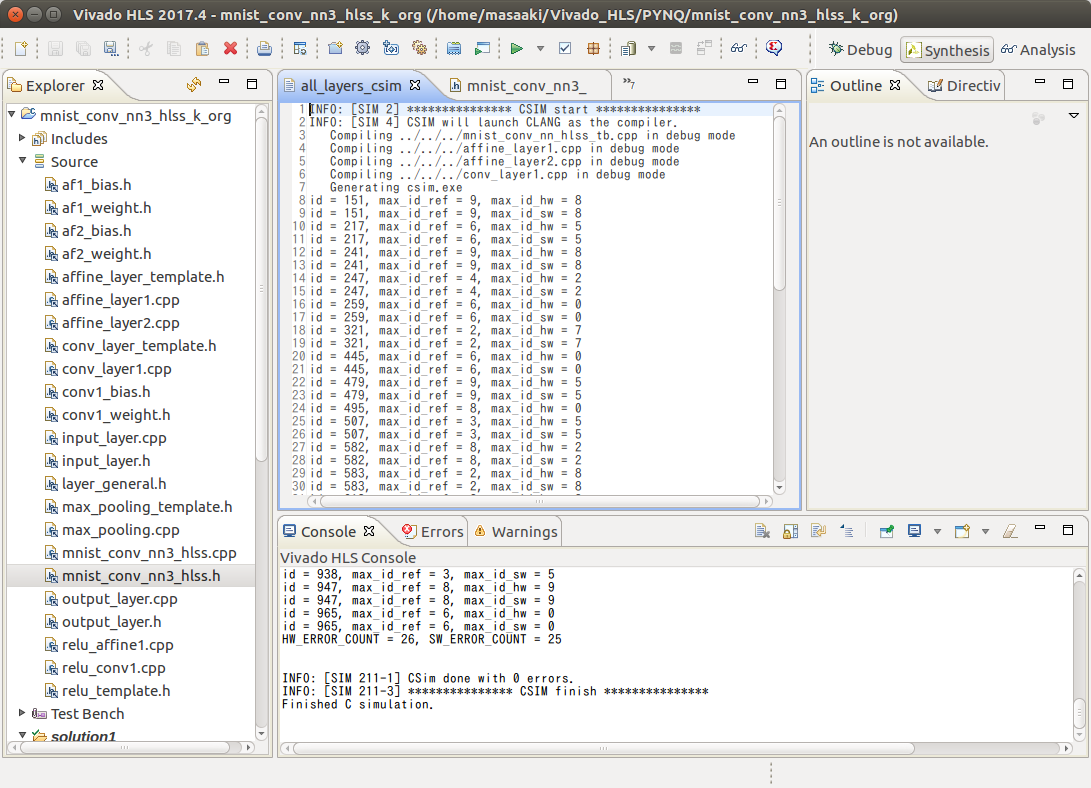Click the Clear Console icon

coord(763,531)
